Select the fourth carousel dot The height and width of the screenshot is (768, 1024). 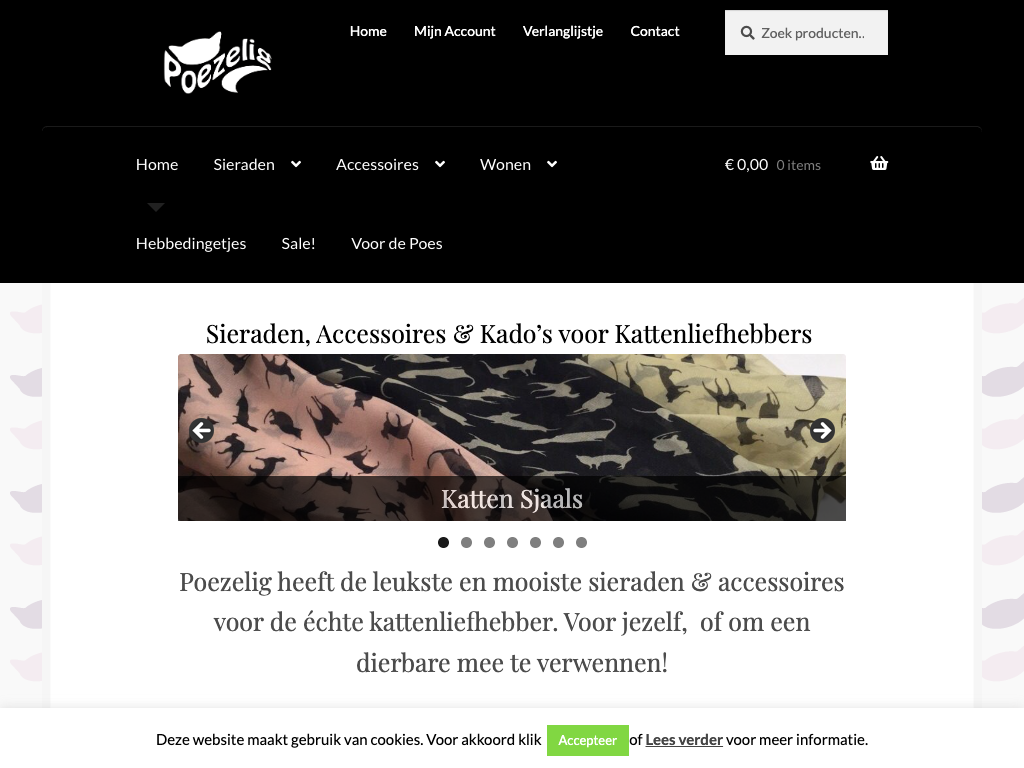513,543
